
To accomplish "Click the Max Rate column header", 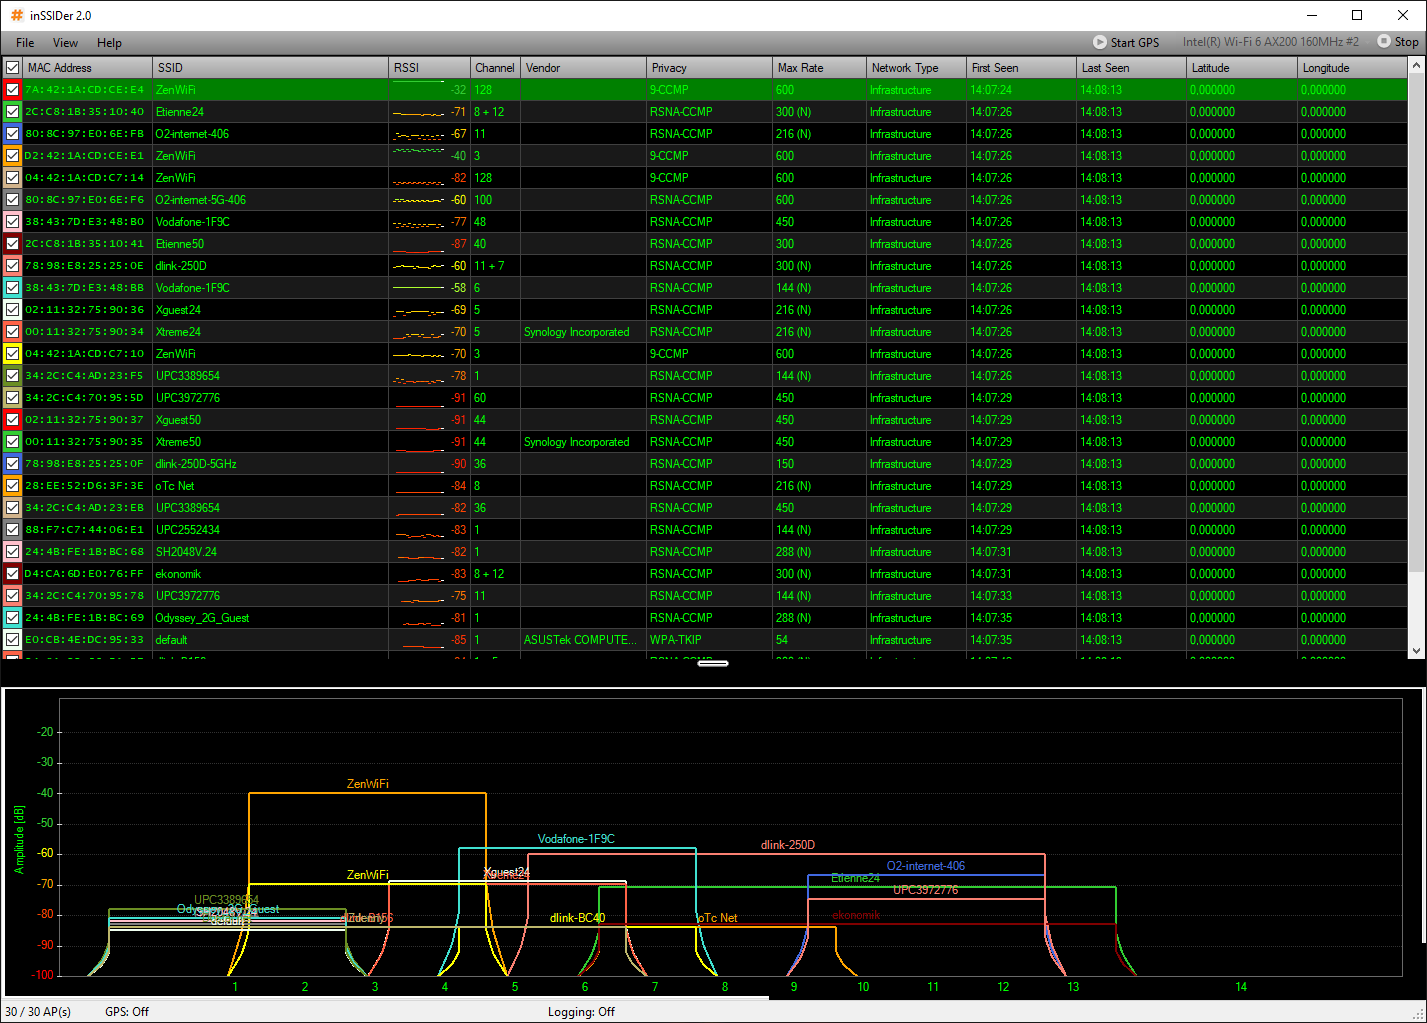I will pyautogui.click(x=819, y=68).
